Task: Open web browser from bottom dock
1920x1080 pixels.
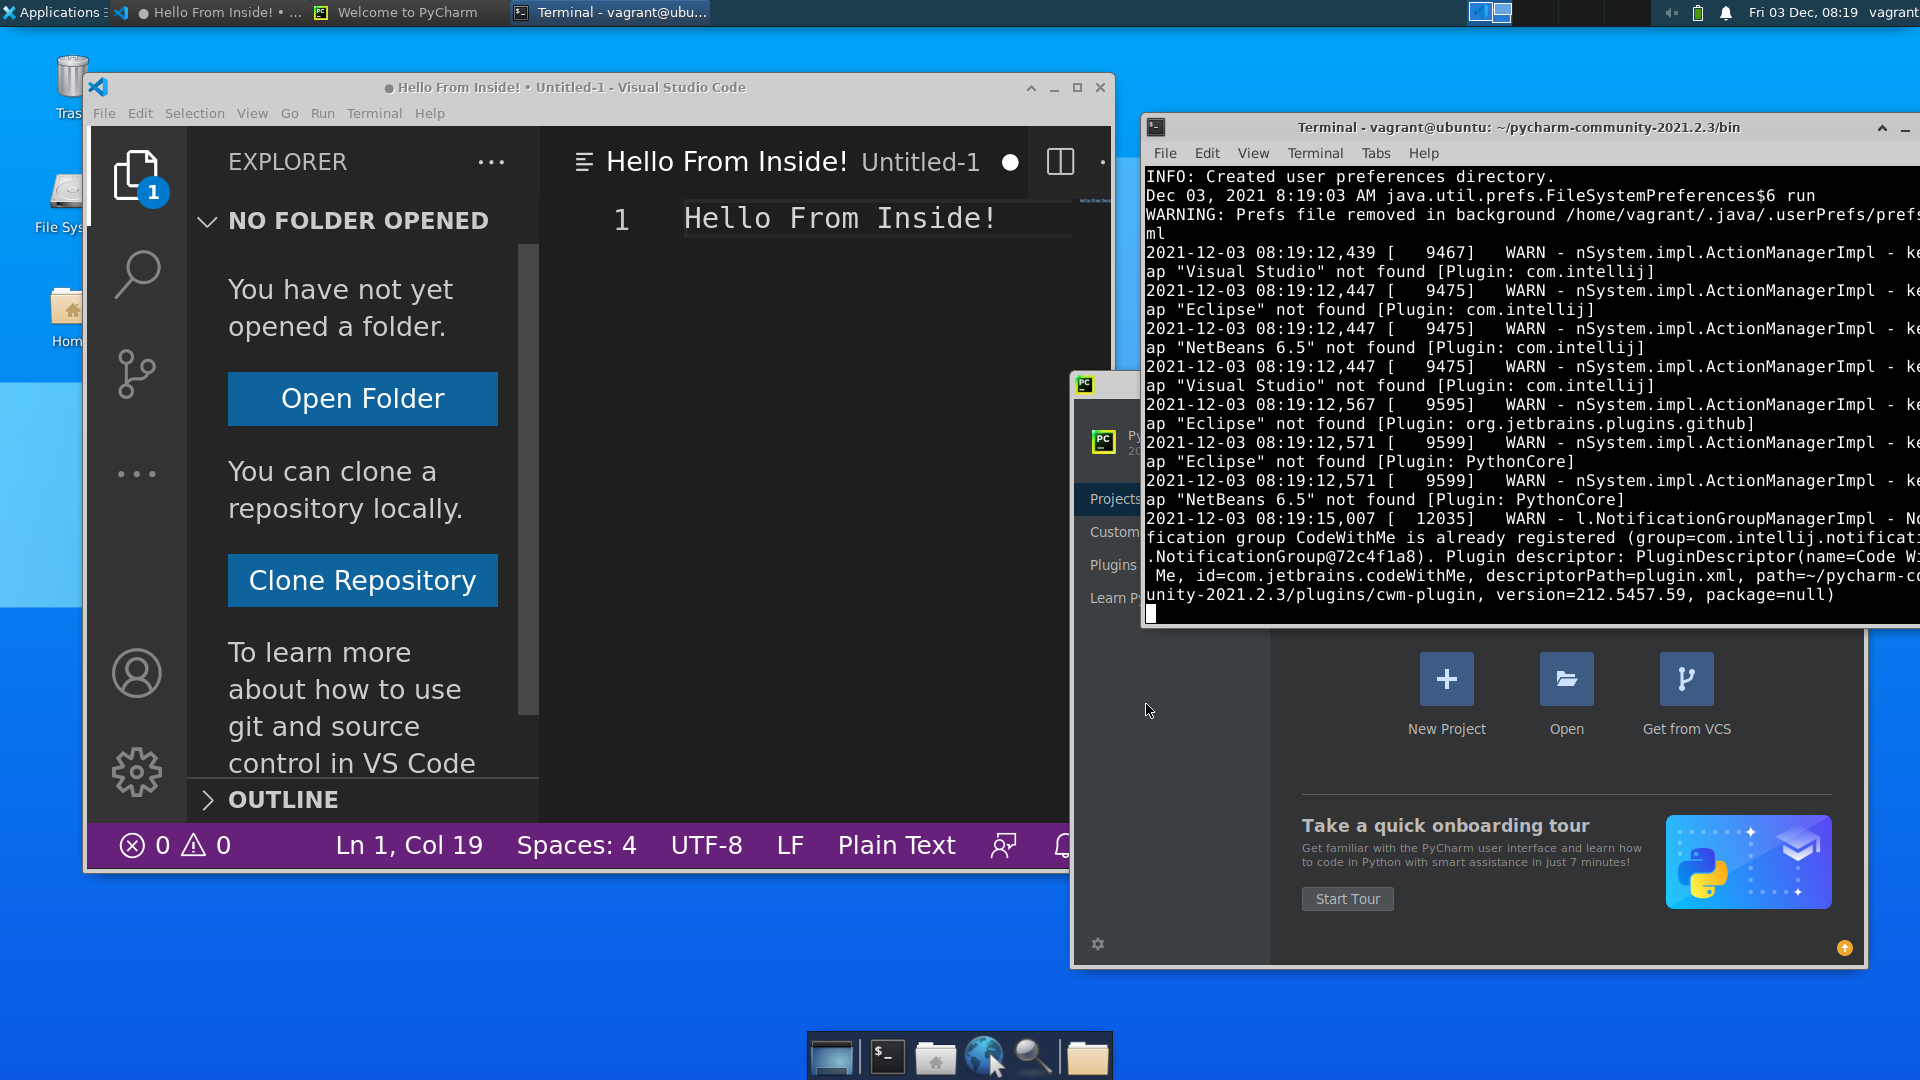Action: 985,1056
